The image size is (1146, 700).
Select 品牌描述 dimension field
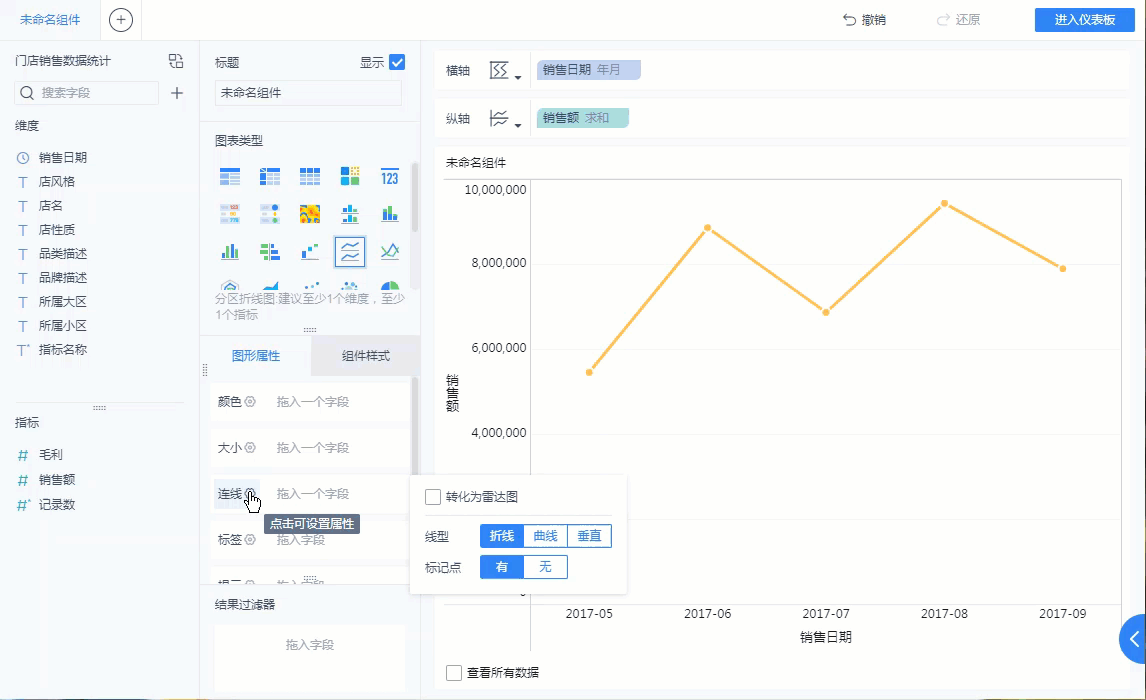pyautogui.click(x=63, y=278)
